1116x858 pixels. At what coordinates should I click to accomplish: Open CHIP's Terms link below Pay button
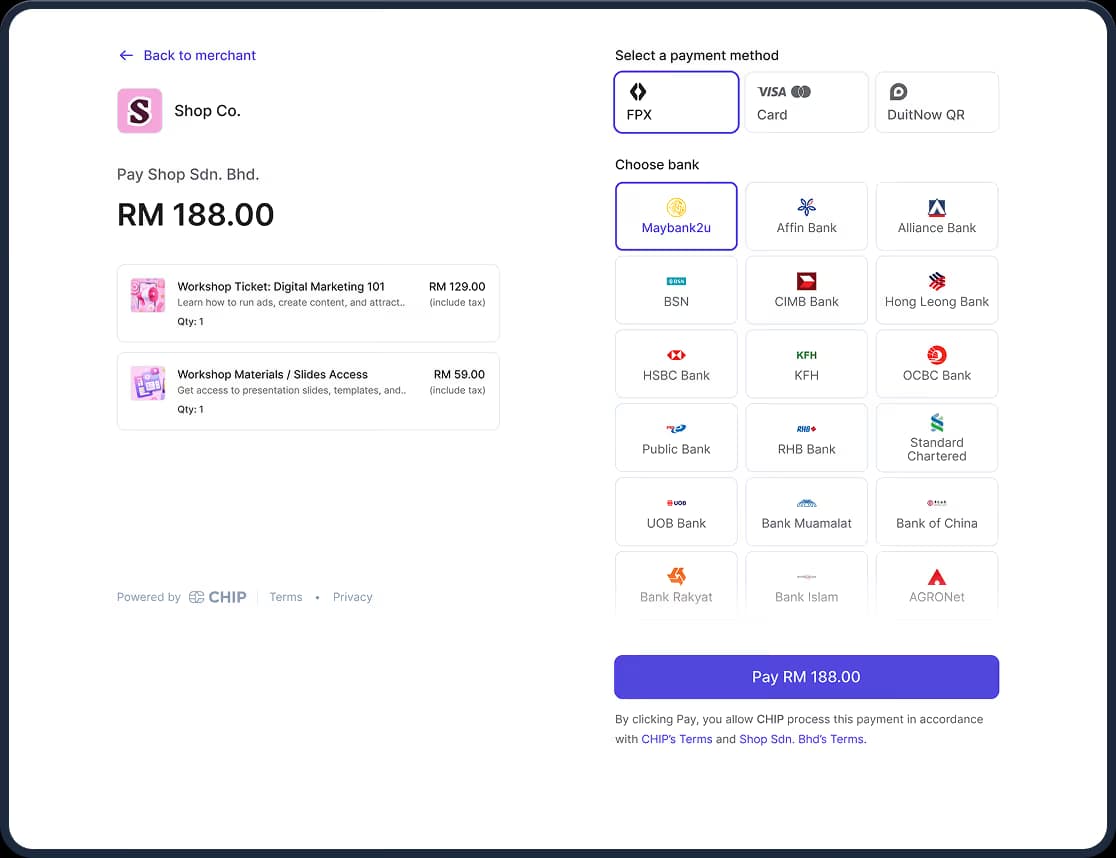click(x=676, y=739)
